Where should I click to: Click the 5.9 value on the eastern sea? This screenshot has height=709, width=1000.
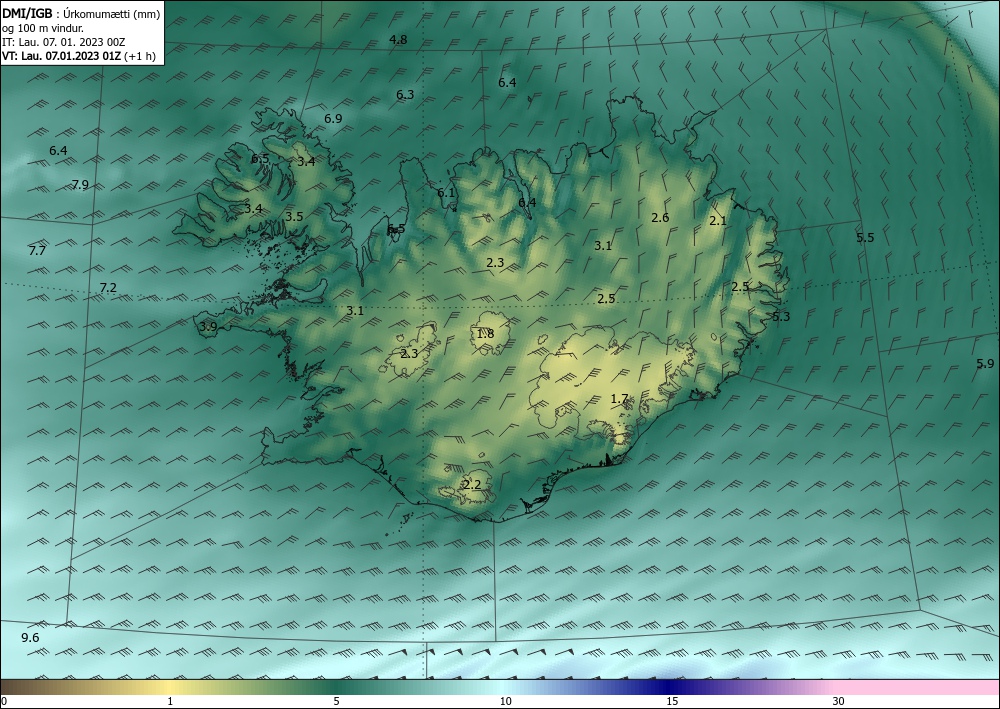[985, 363]
